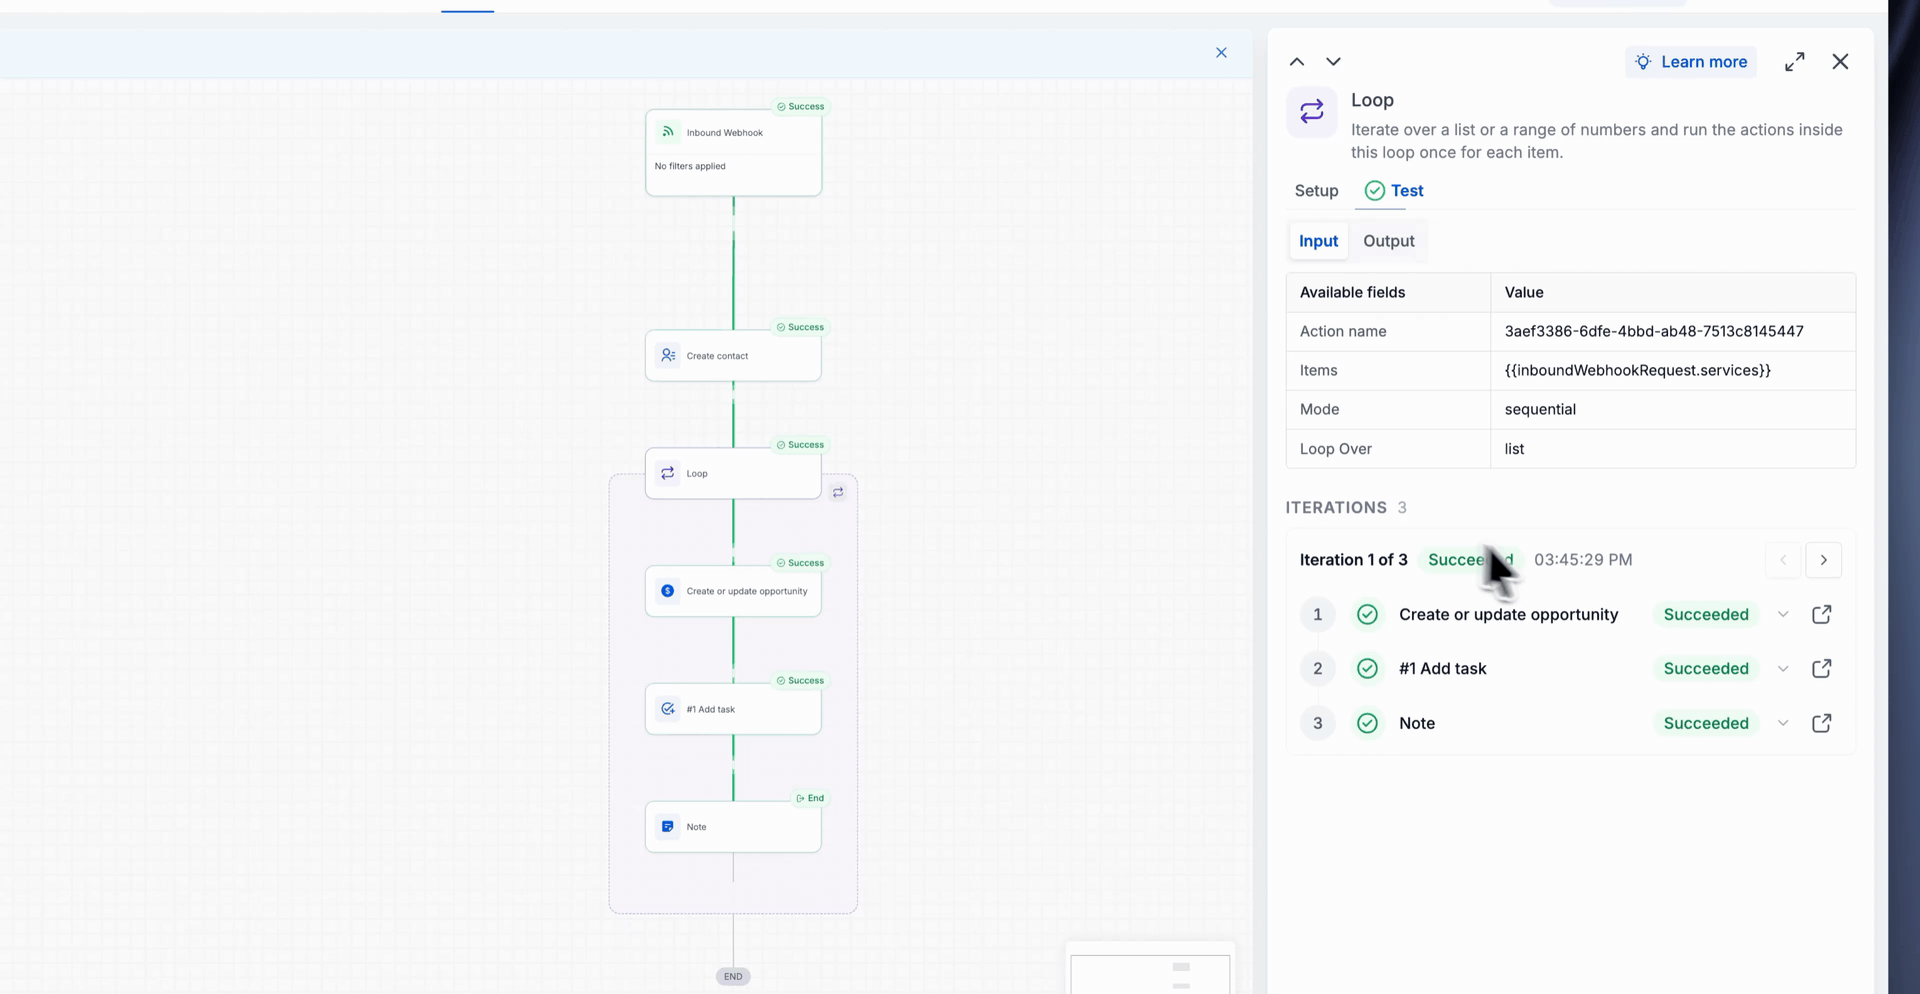The image size is (1920, 994).
Task: Click the Mode value sequential
Action: pyautogui.click(x=1540, y=409)
